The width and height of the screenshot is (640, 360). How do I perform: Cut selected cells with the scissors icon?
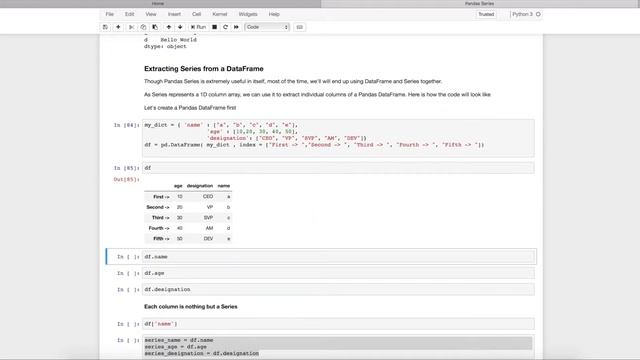[131, 27]
